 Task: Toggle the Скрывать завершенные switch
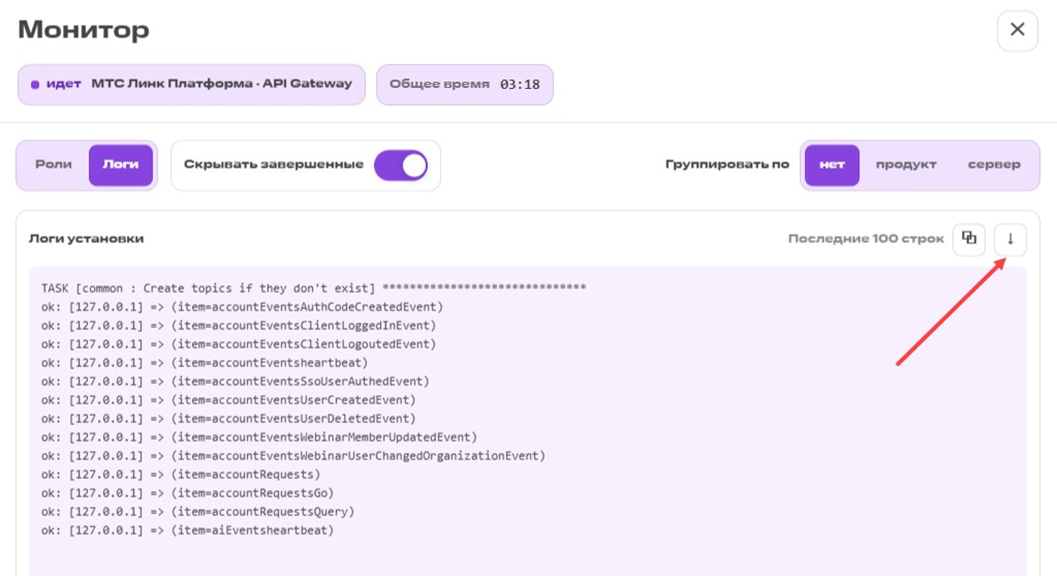[x=401, y=165]
